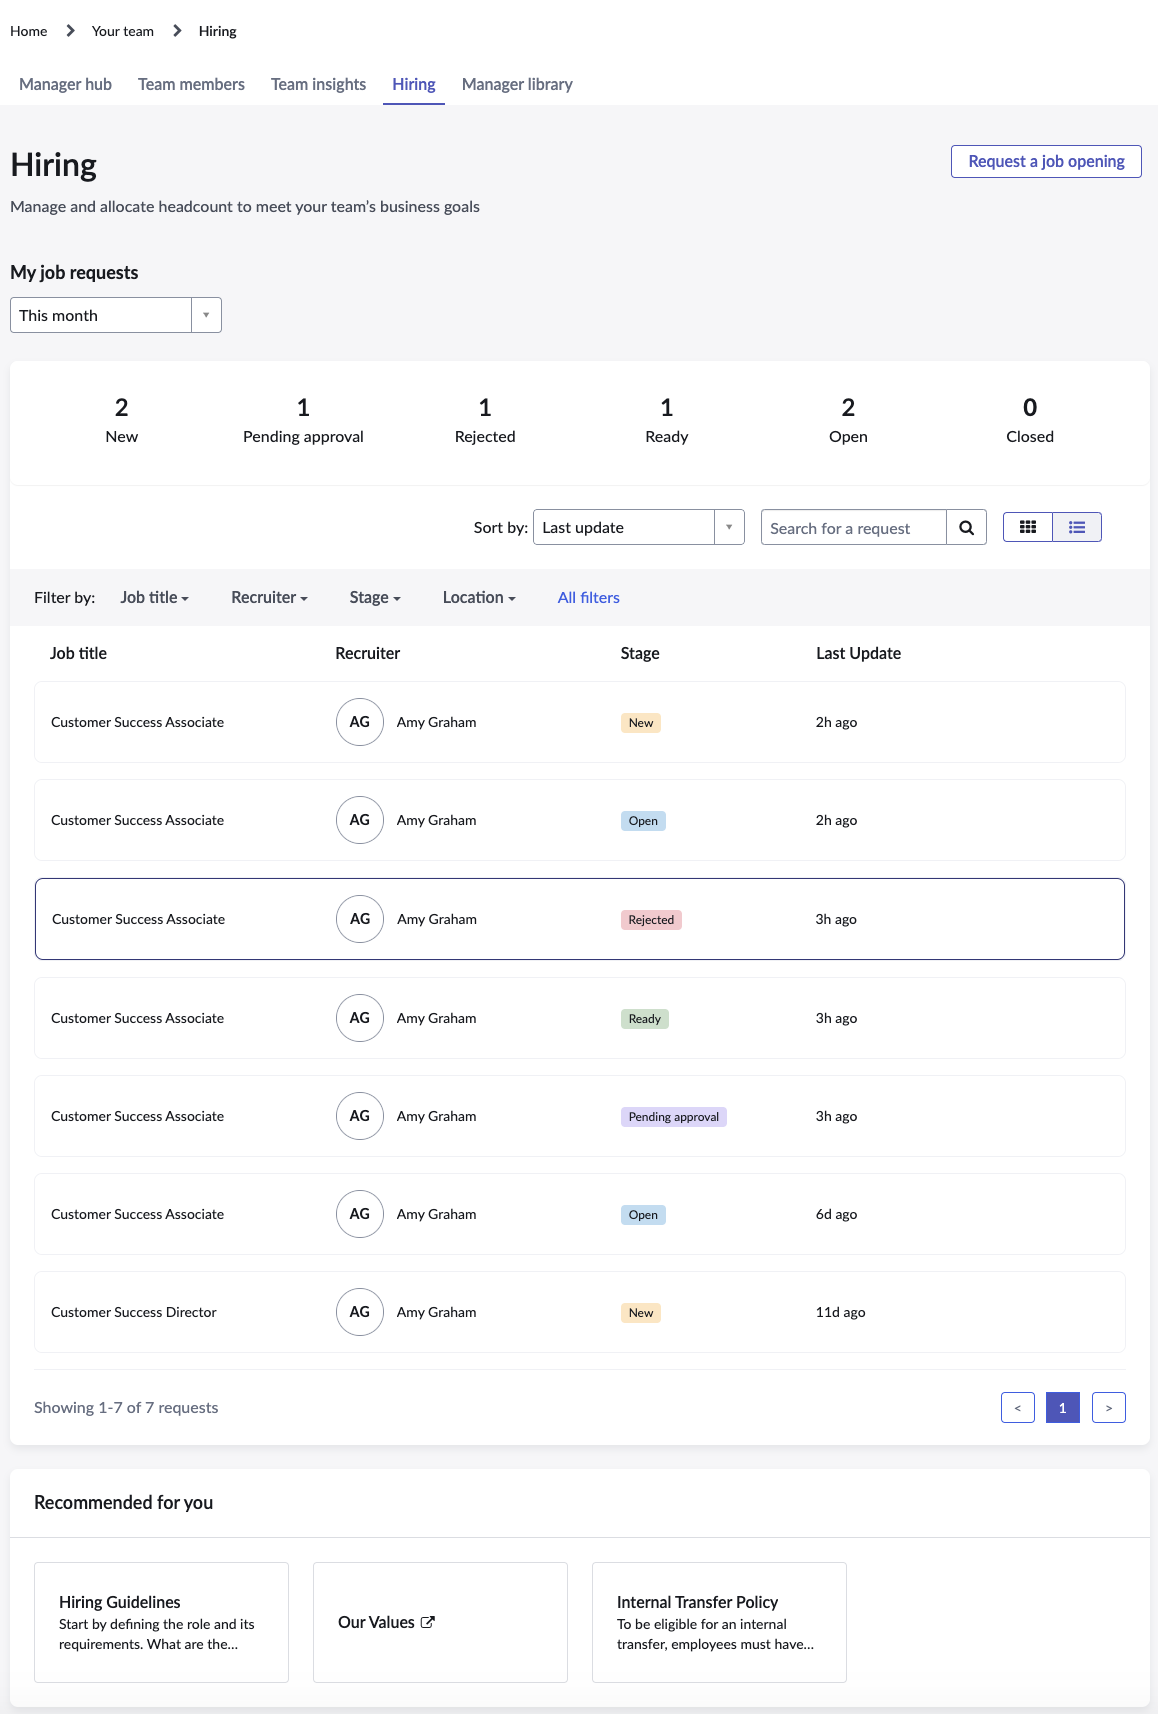Click the Closed count stat
This screenshot has width=1158, height=1714.
pos(1030,420)
